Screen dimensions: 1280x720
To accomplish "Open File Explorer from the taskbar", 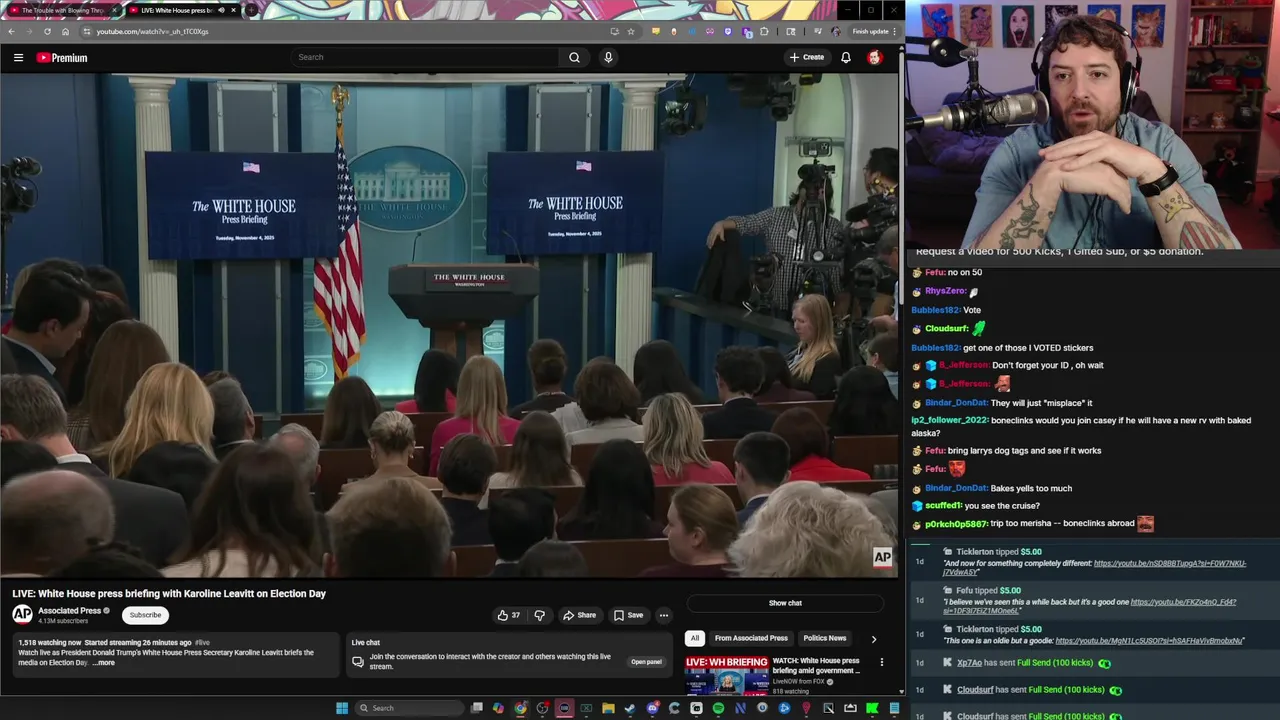I will coord(608,708).
